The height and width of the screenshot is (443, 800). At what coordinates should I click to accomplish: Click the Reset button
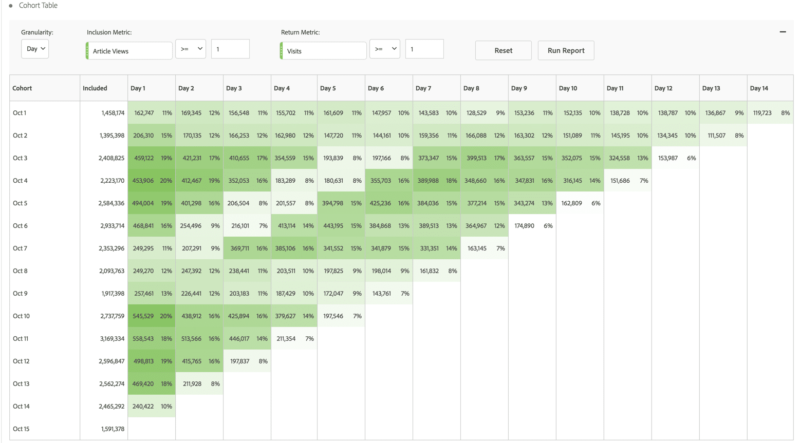click(503, 51)
